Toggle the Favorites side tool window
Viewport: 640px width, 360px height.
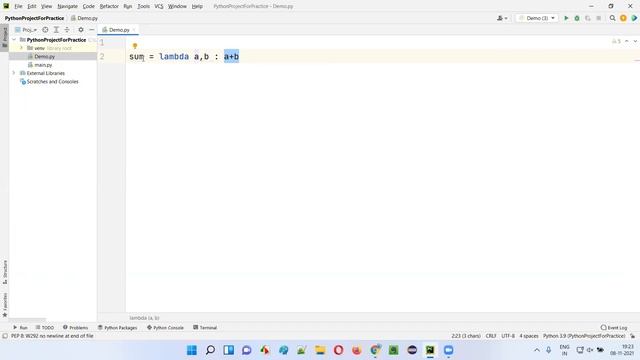click(4, 304)
